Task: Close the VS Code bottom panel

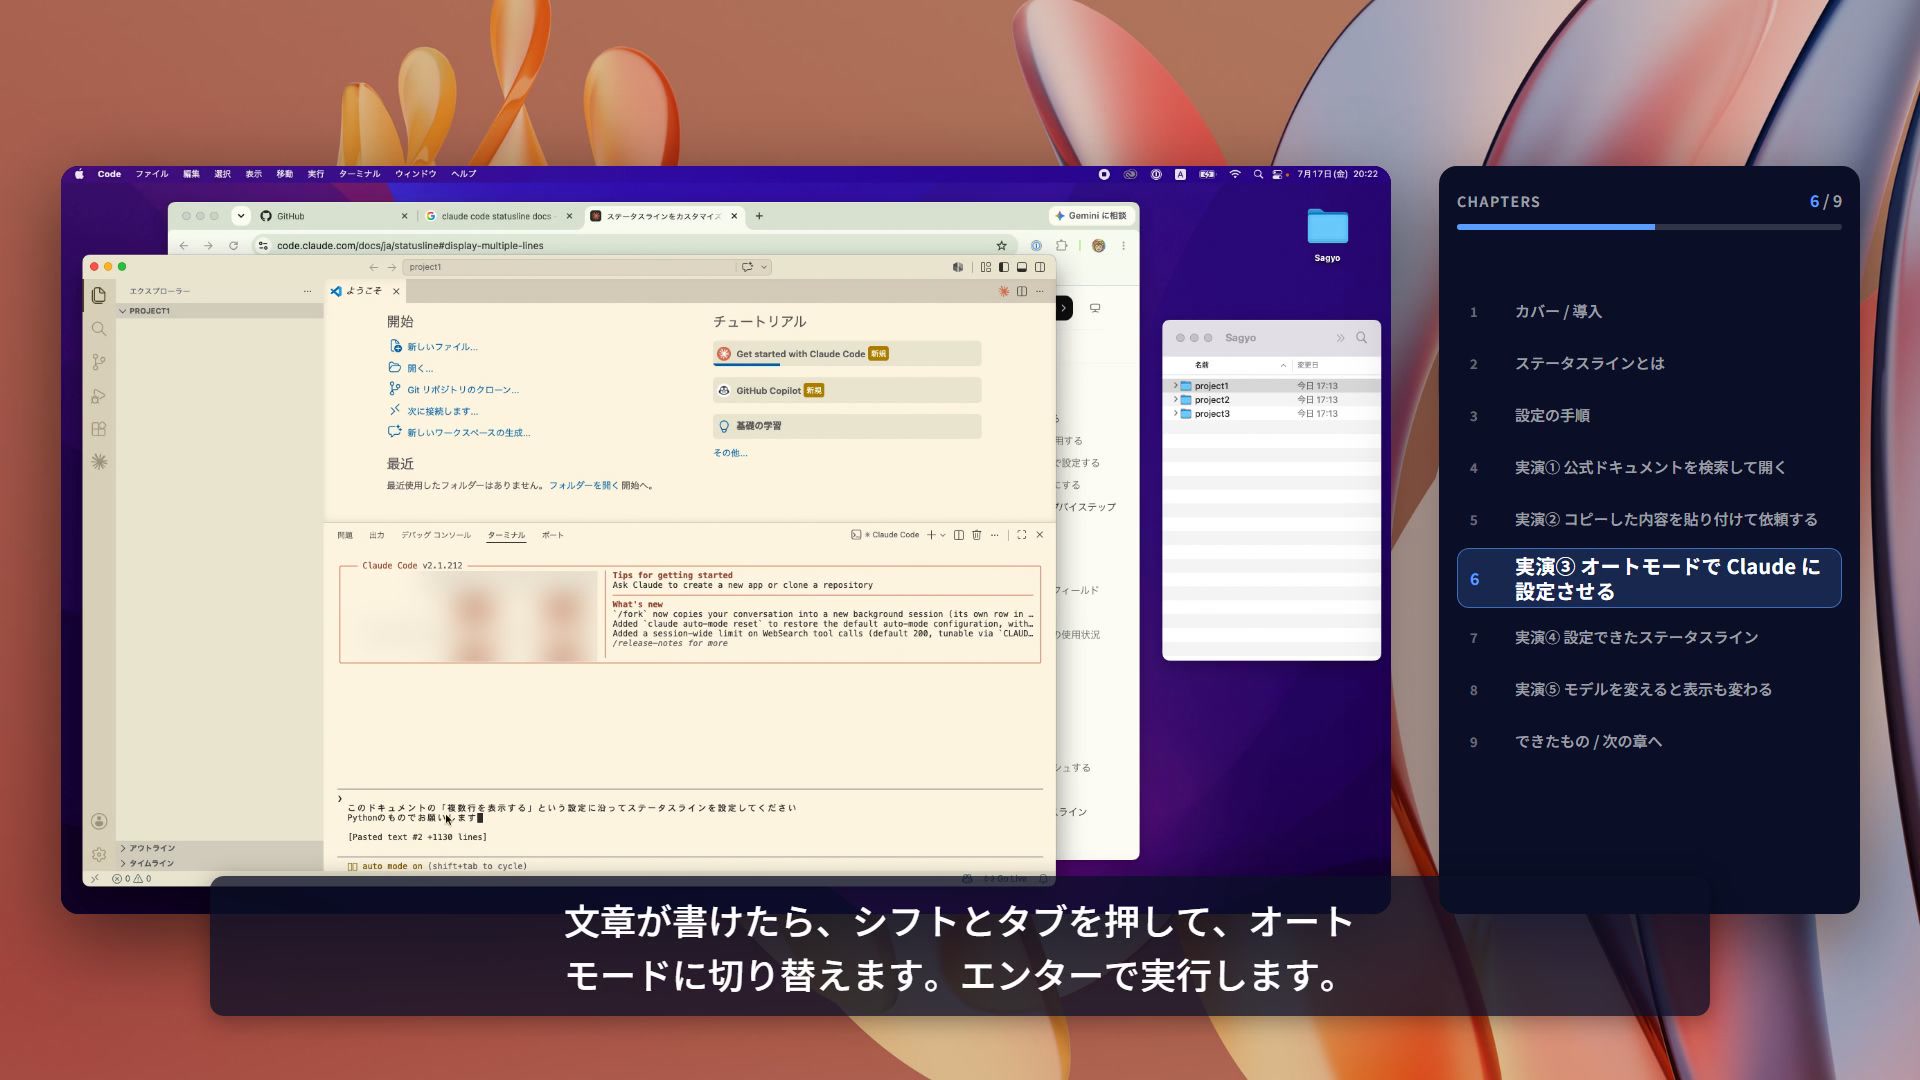Action: tap(1040, 535)
